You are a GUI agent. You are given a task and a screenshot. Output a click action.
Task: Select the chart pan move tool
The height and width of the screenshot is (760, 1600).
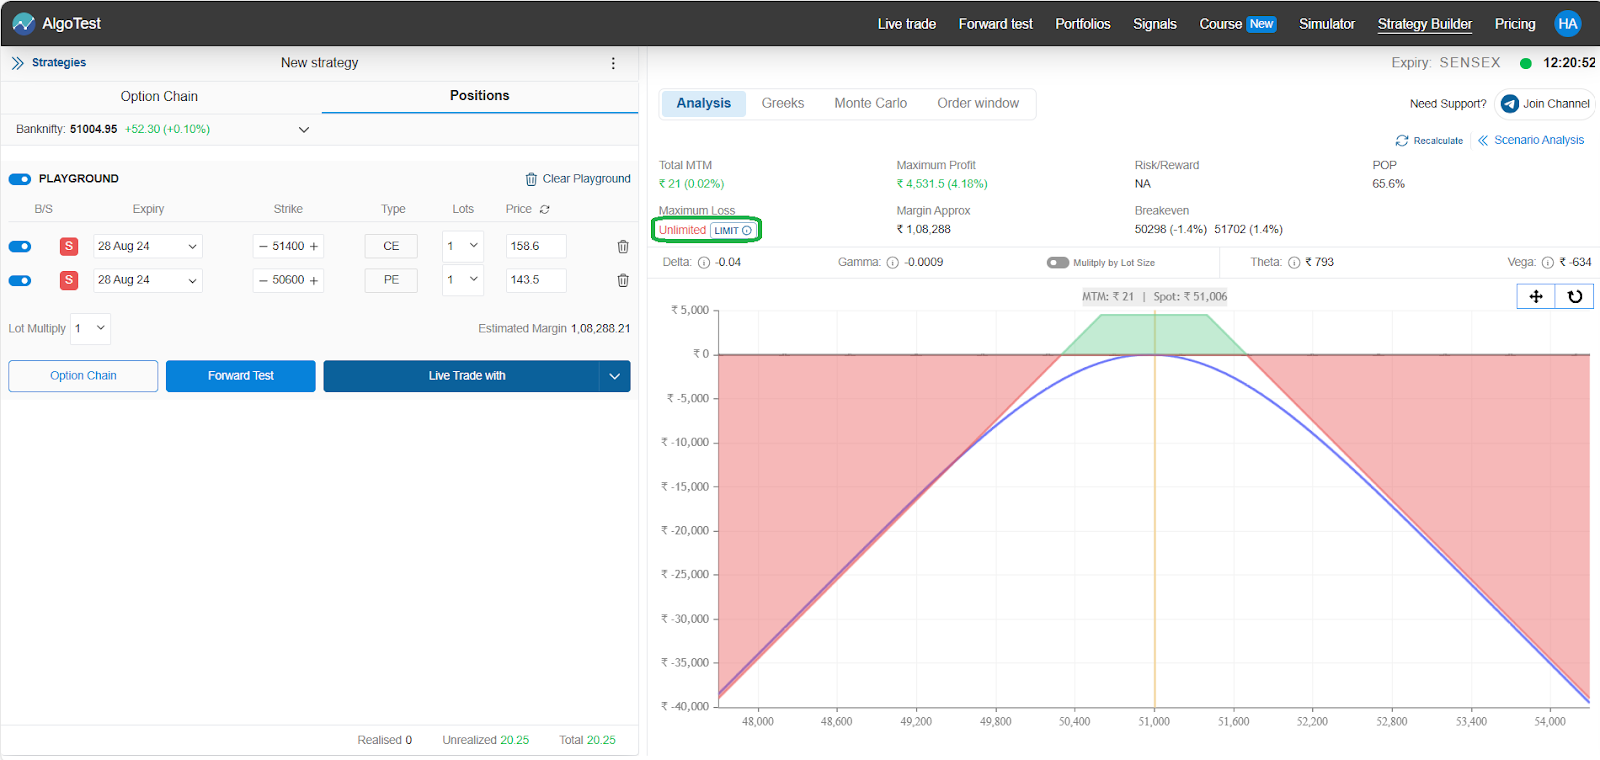pyautogui.click(x=1536, y=296)
